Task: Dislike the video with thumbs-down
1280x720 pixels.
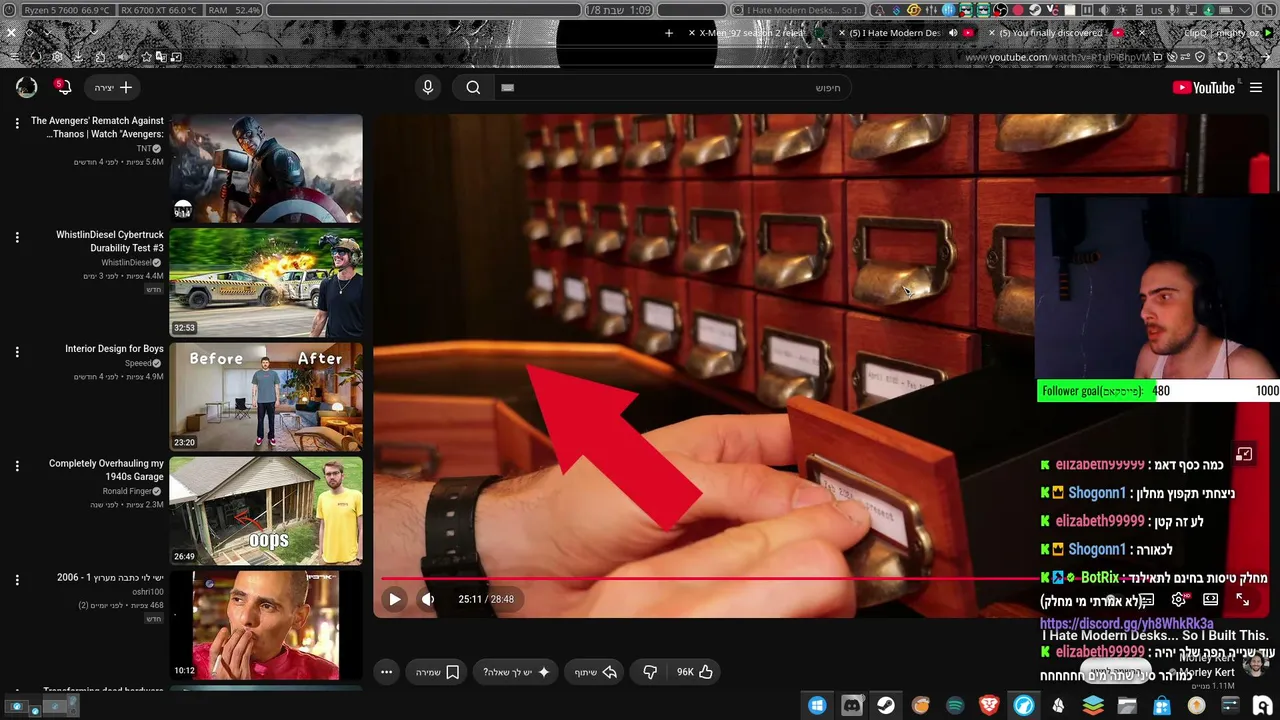Action: pyautogui.click(x=650, y=672)
